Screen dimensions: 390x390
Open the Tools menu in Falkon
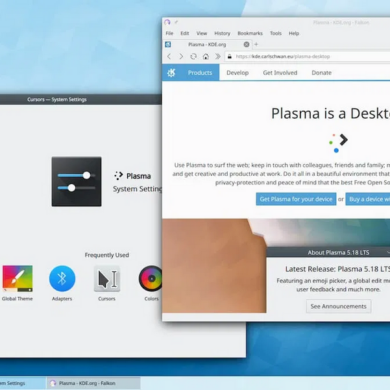tap(276, 33)
